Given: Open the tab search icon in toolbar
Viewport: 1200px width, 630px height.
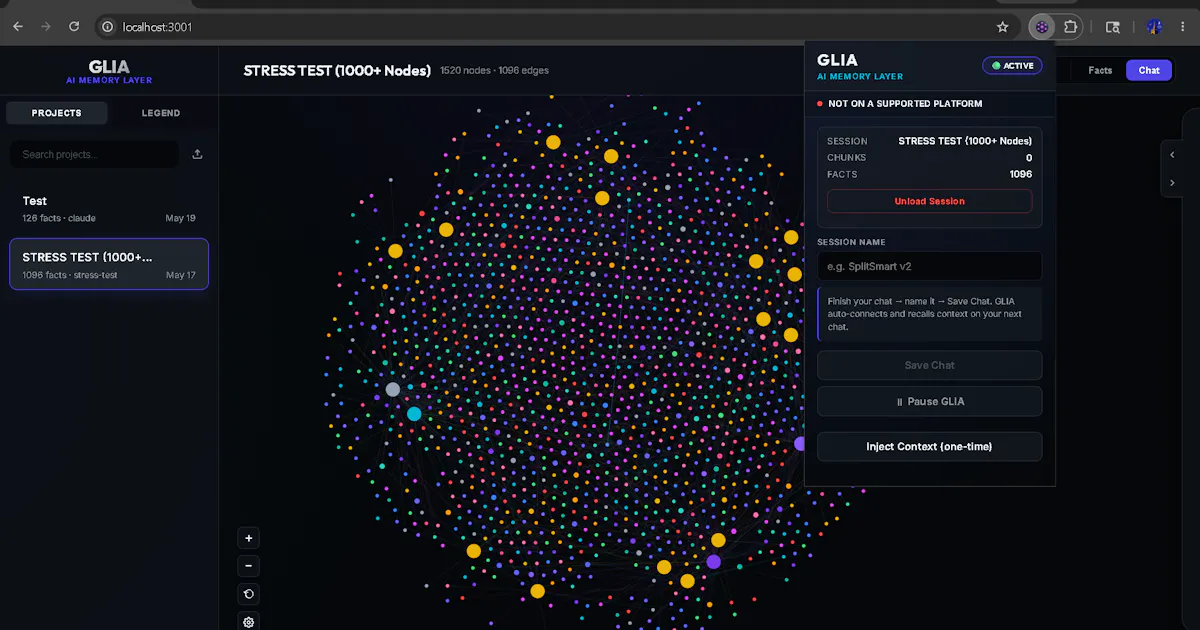Looking at the screenshot, I should coord(1113,27).
